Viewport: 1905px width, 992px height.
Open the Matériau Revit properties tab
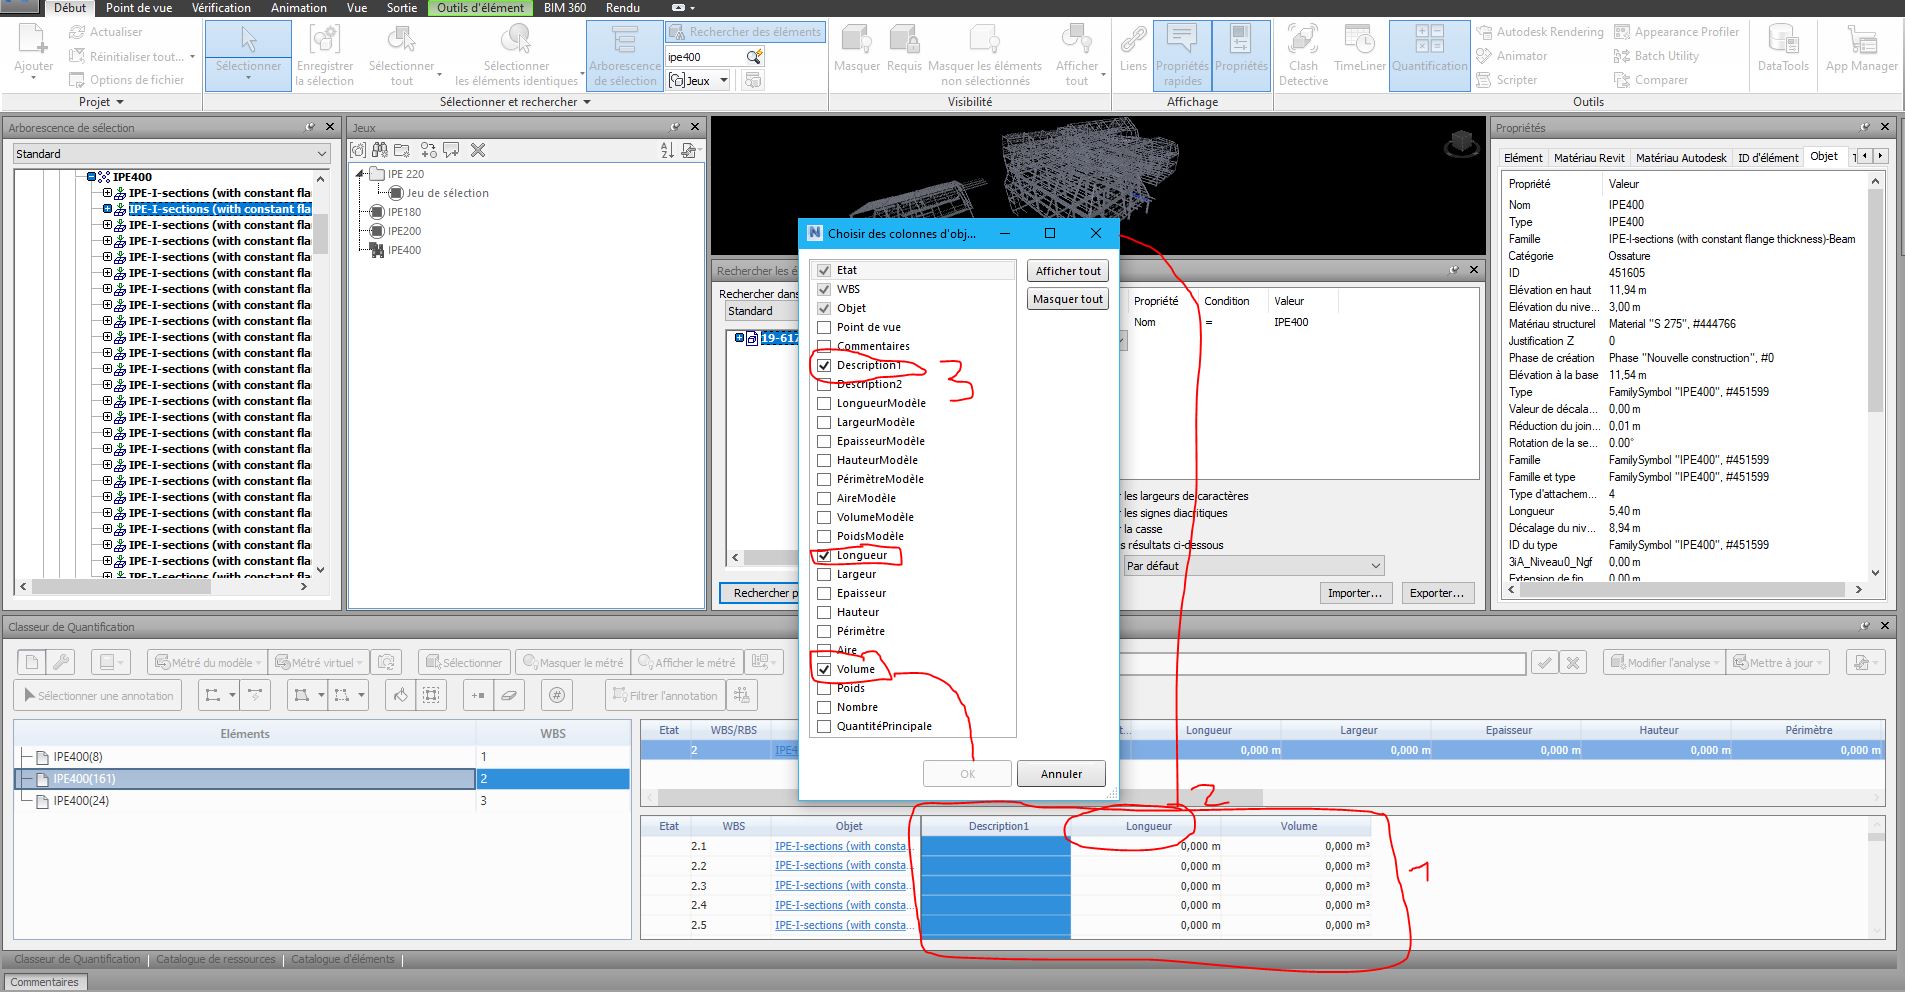click(1589, 157)
